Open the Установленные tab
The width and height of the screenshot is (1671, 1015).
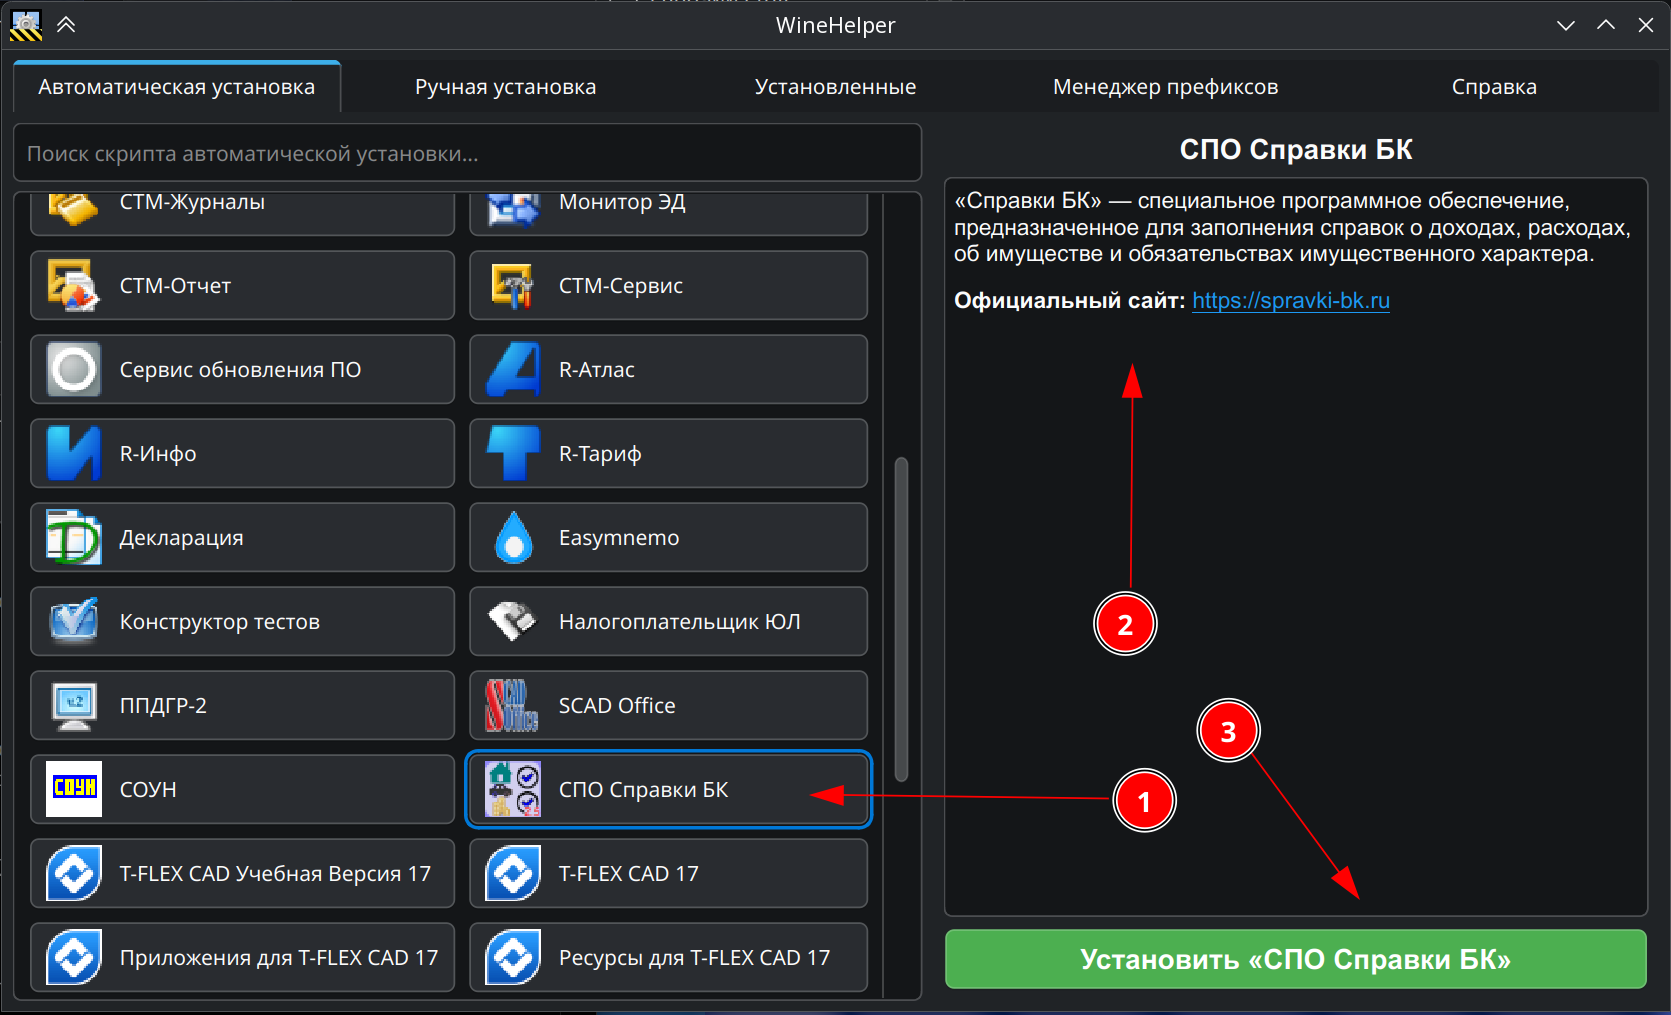[835, 87]
